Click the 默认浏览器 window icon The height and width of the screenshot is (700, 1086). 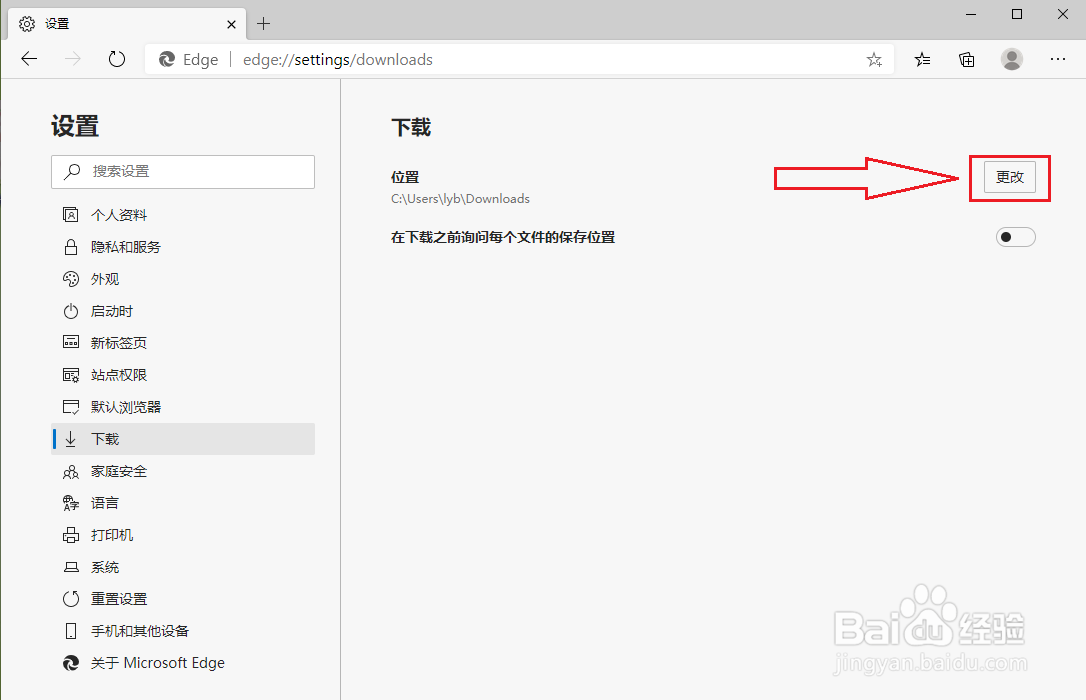click(71, 407)
